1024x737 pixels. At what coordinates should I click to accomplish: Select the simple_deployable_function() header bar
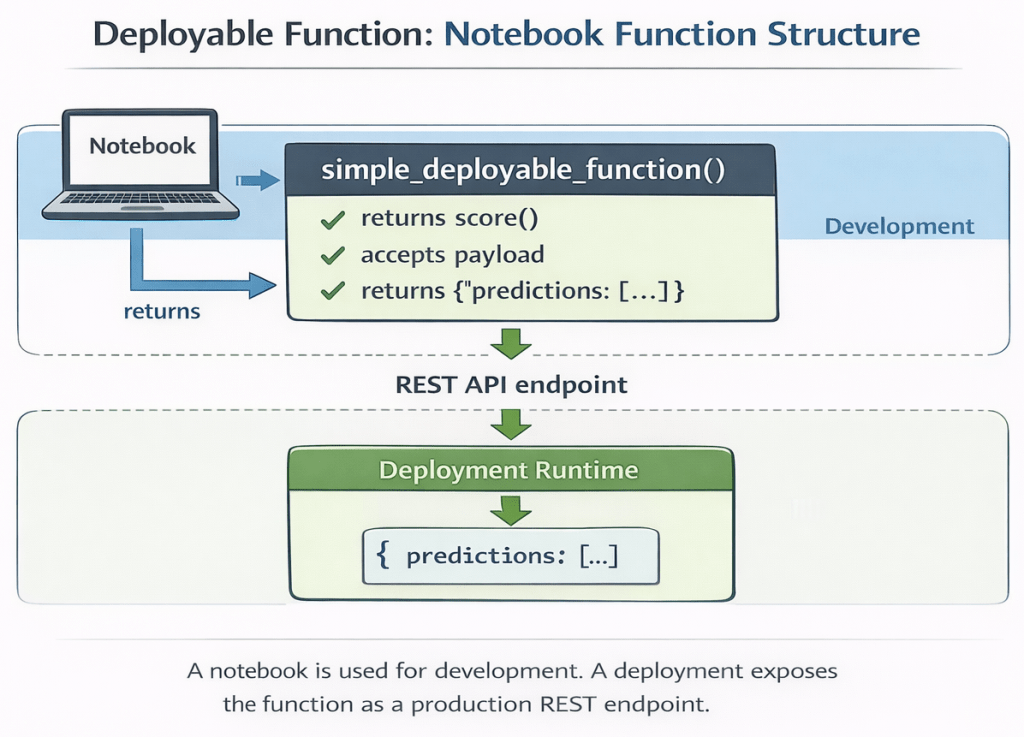[x=531, y=169]
